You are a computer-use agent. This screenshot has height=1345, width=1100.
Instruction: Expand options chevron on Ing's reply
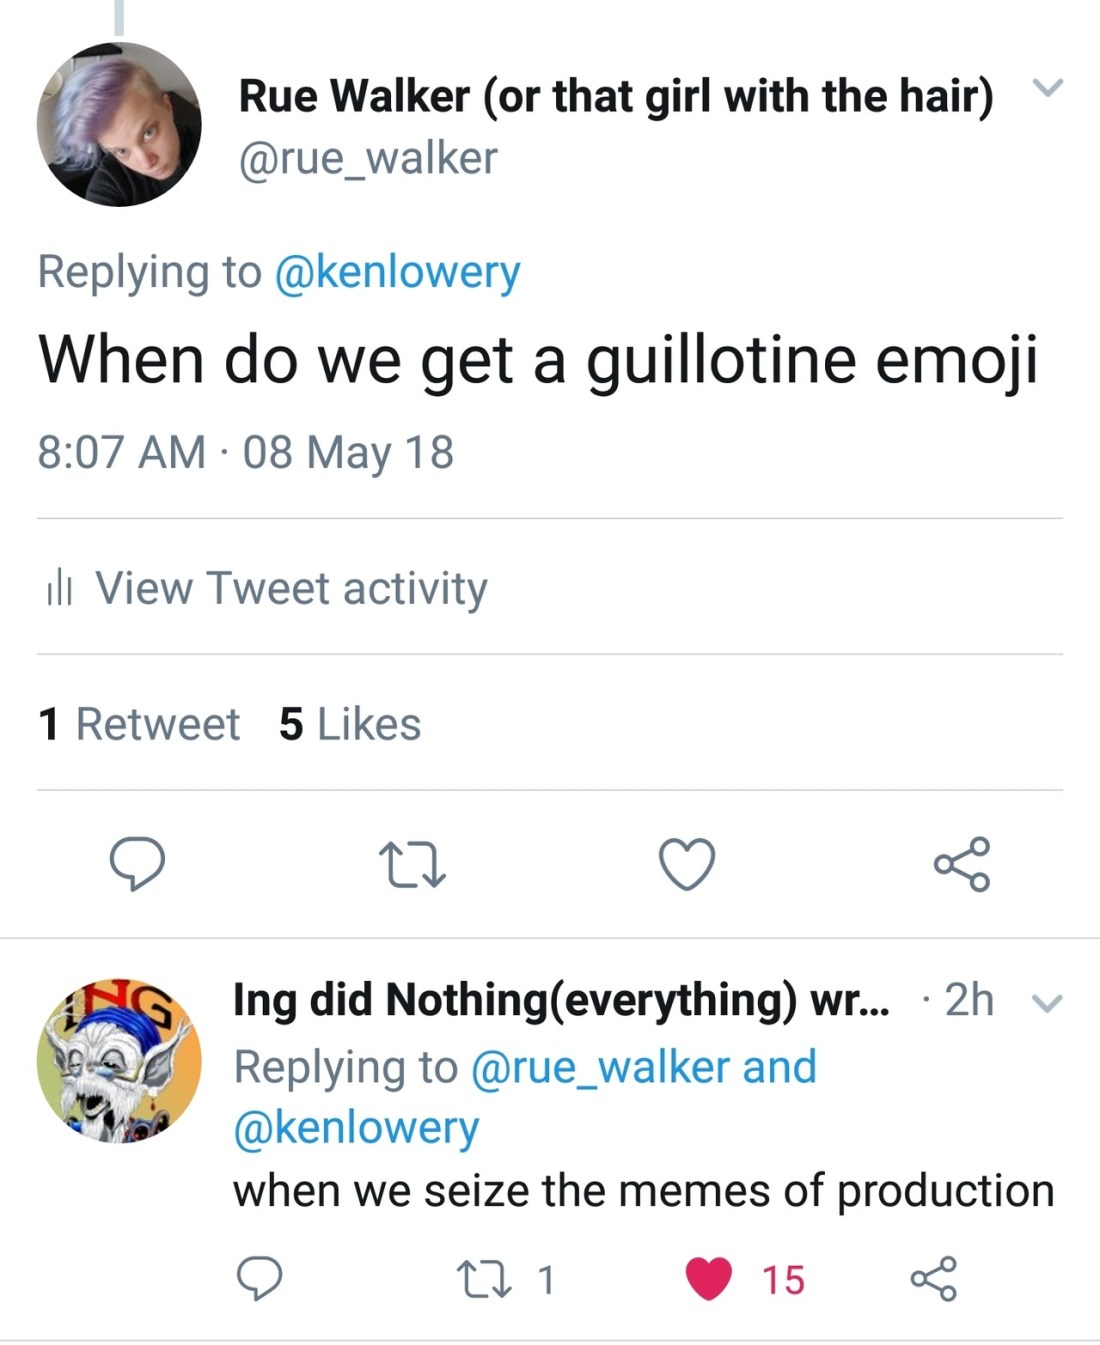point(1045,1002)
